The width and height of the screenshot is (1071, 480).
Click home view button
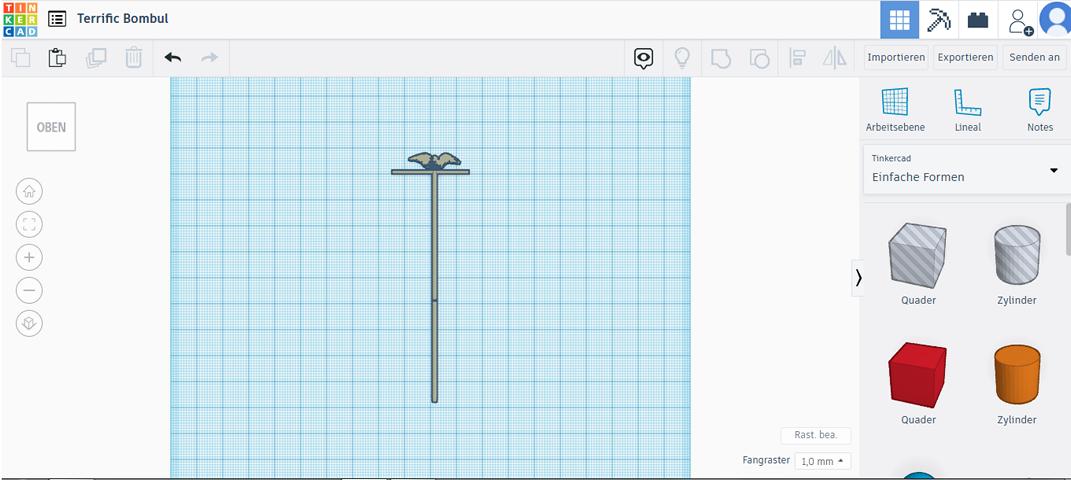coord(30,191)
